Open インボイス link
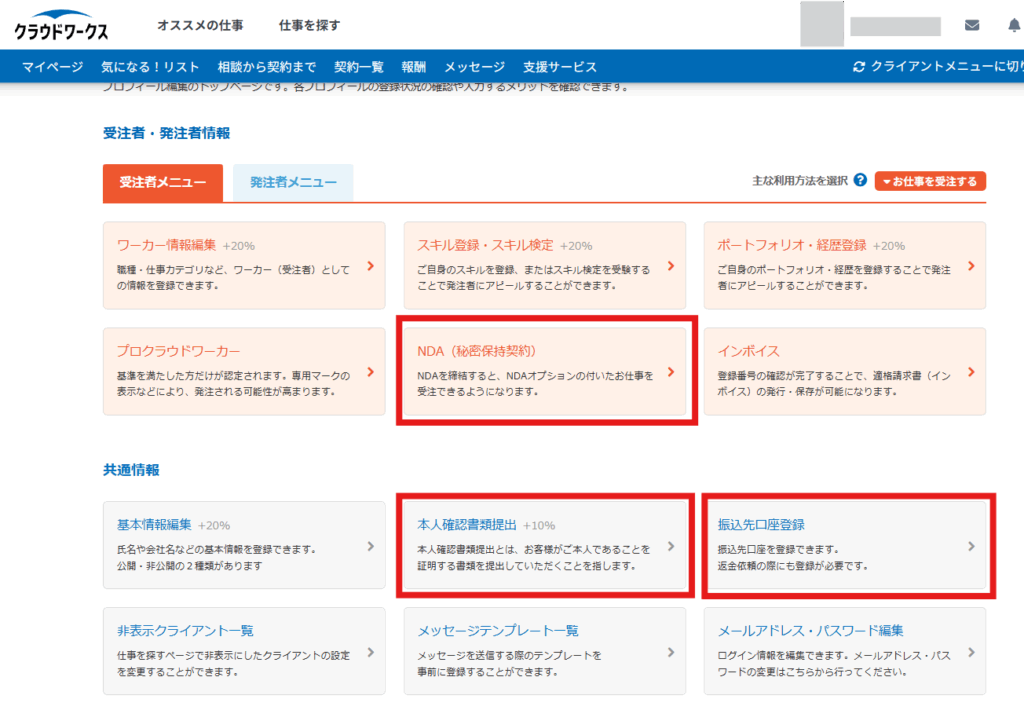The image size is (1024, 710). click(x=748, y=351)
